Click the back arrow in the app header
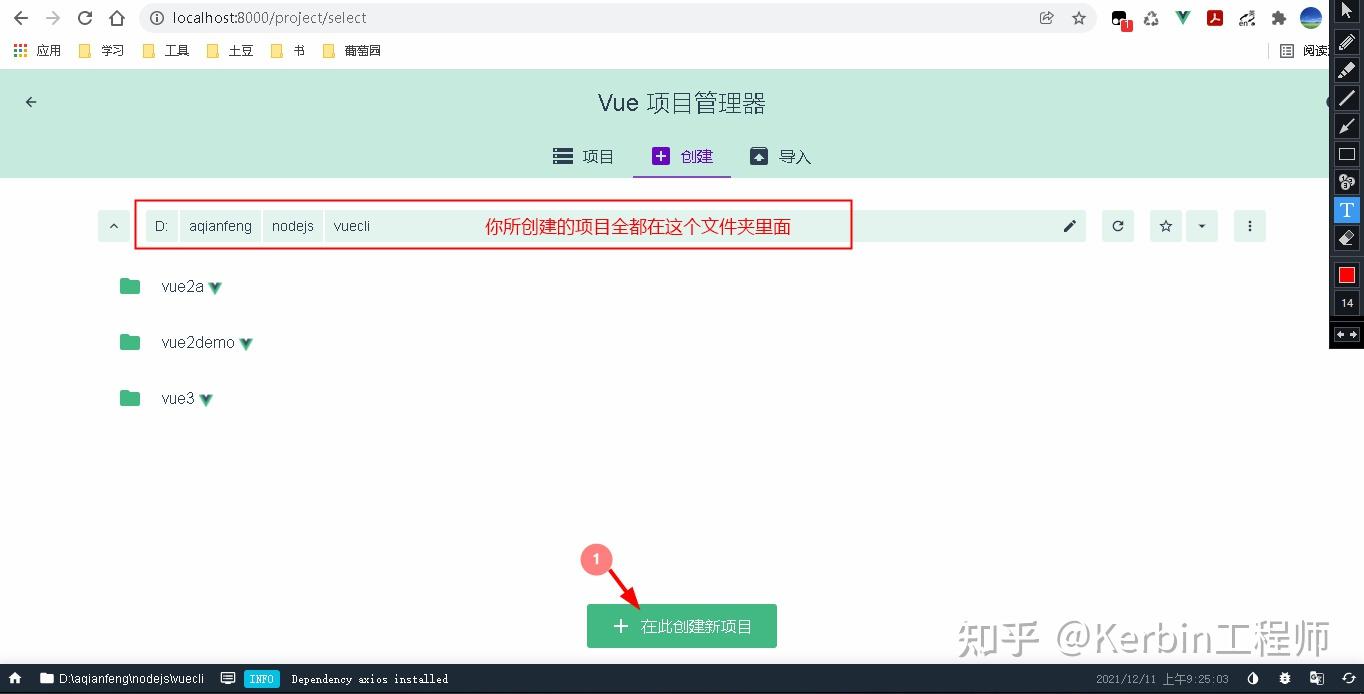 pyautogui.click(x=30, y=101)
